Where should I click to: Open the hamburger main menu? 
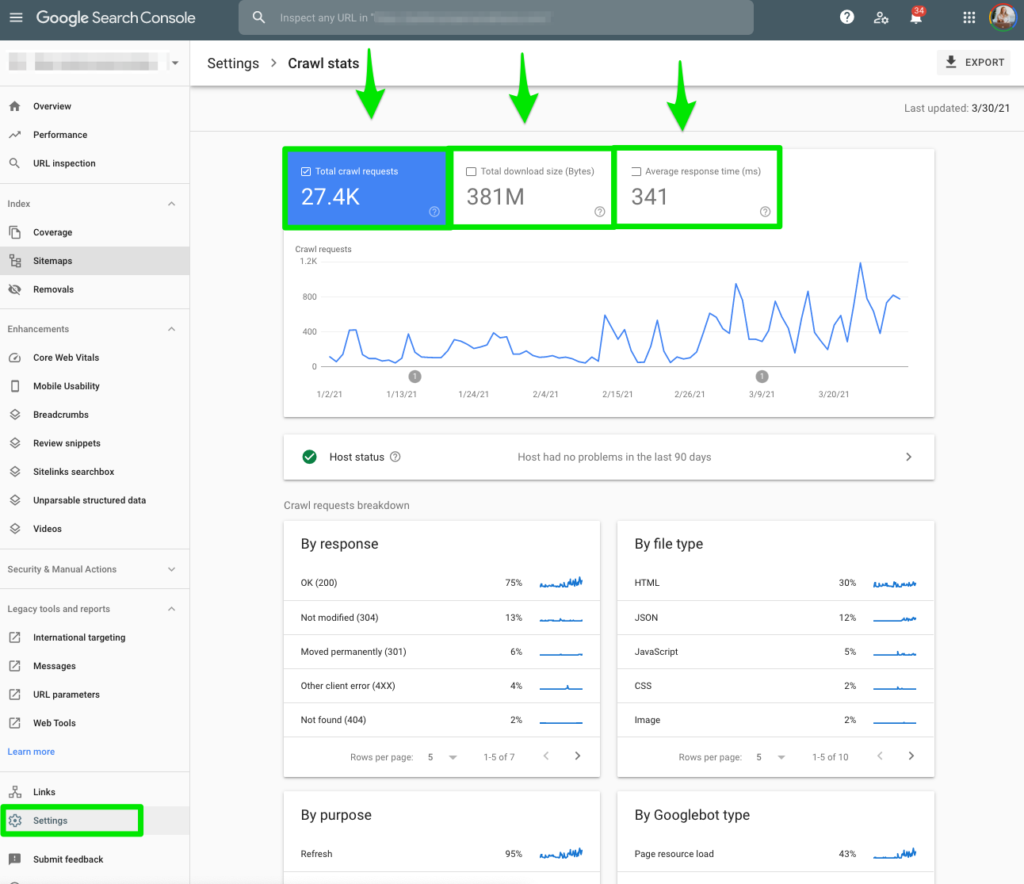pos(16,17)
